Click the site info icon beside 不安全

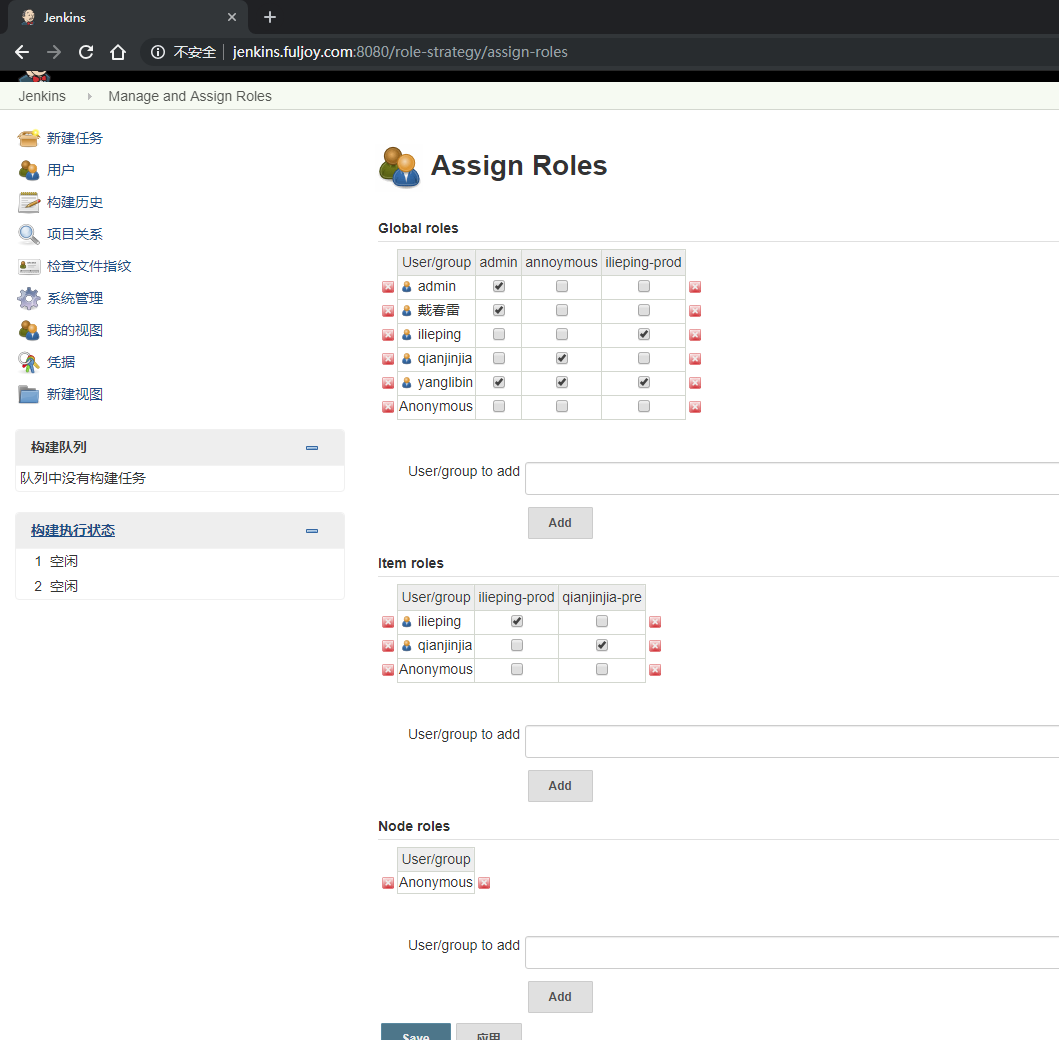[x=157, y=52]
